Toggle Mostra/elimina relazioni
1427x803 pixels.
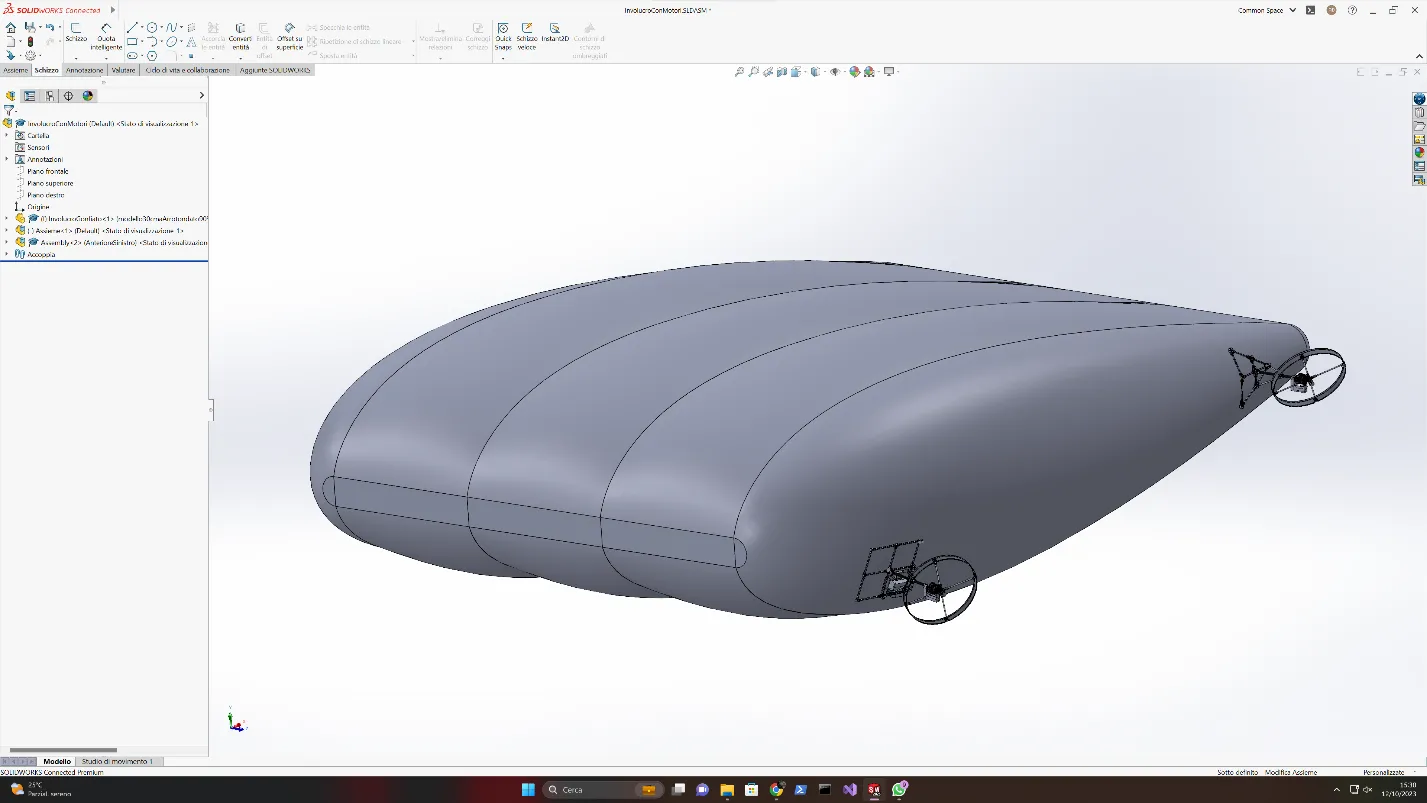tap(438, 37)
